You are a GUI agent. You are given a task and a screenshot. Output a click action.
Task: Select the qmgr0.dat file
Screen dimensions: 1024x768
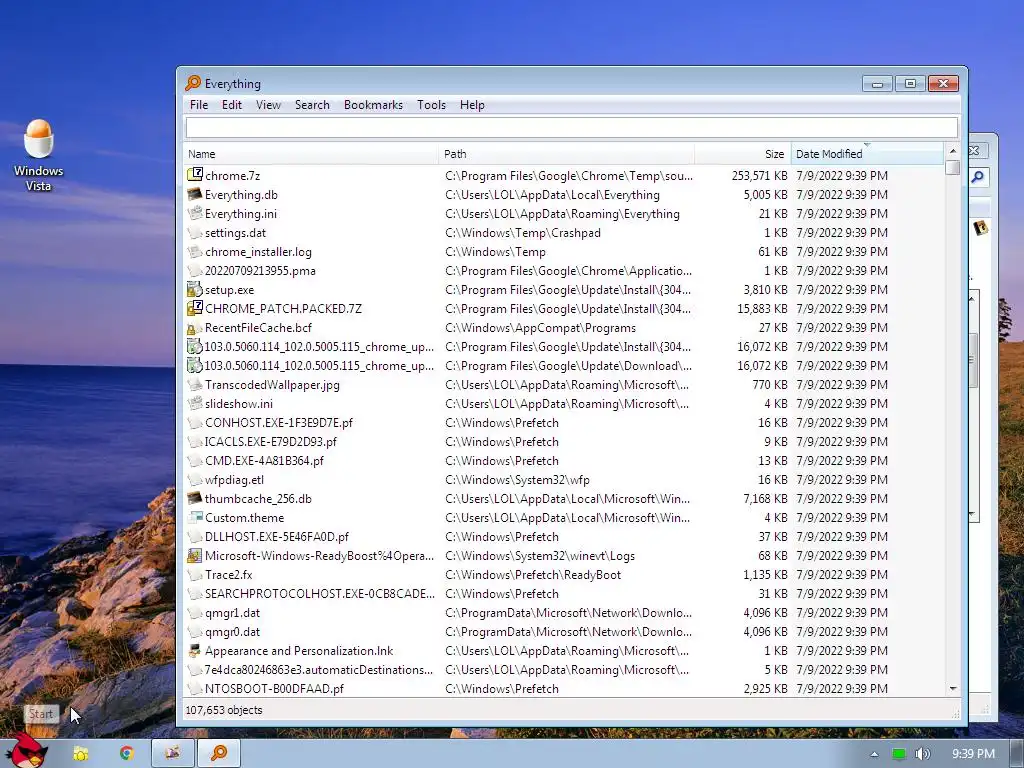pyautogui.click(x=232, y=632)
